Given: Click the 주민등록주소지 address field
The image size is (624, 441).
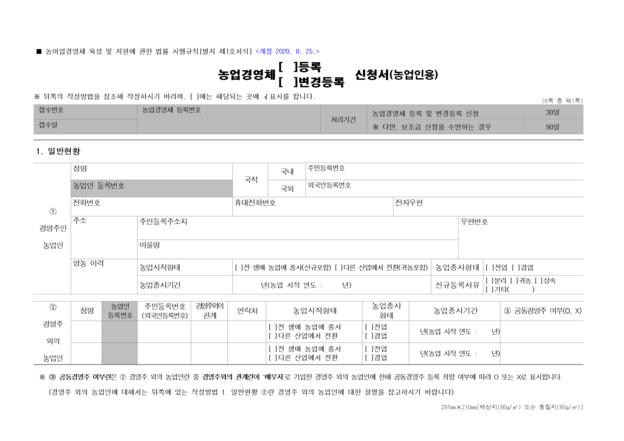Looking at the screenshot, I should tap(298, 228).
